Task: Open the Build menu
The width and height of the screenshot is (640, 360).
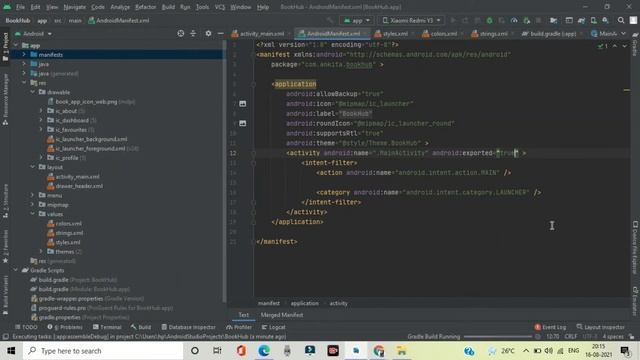Action: [168, 7]
